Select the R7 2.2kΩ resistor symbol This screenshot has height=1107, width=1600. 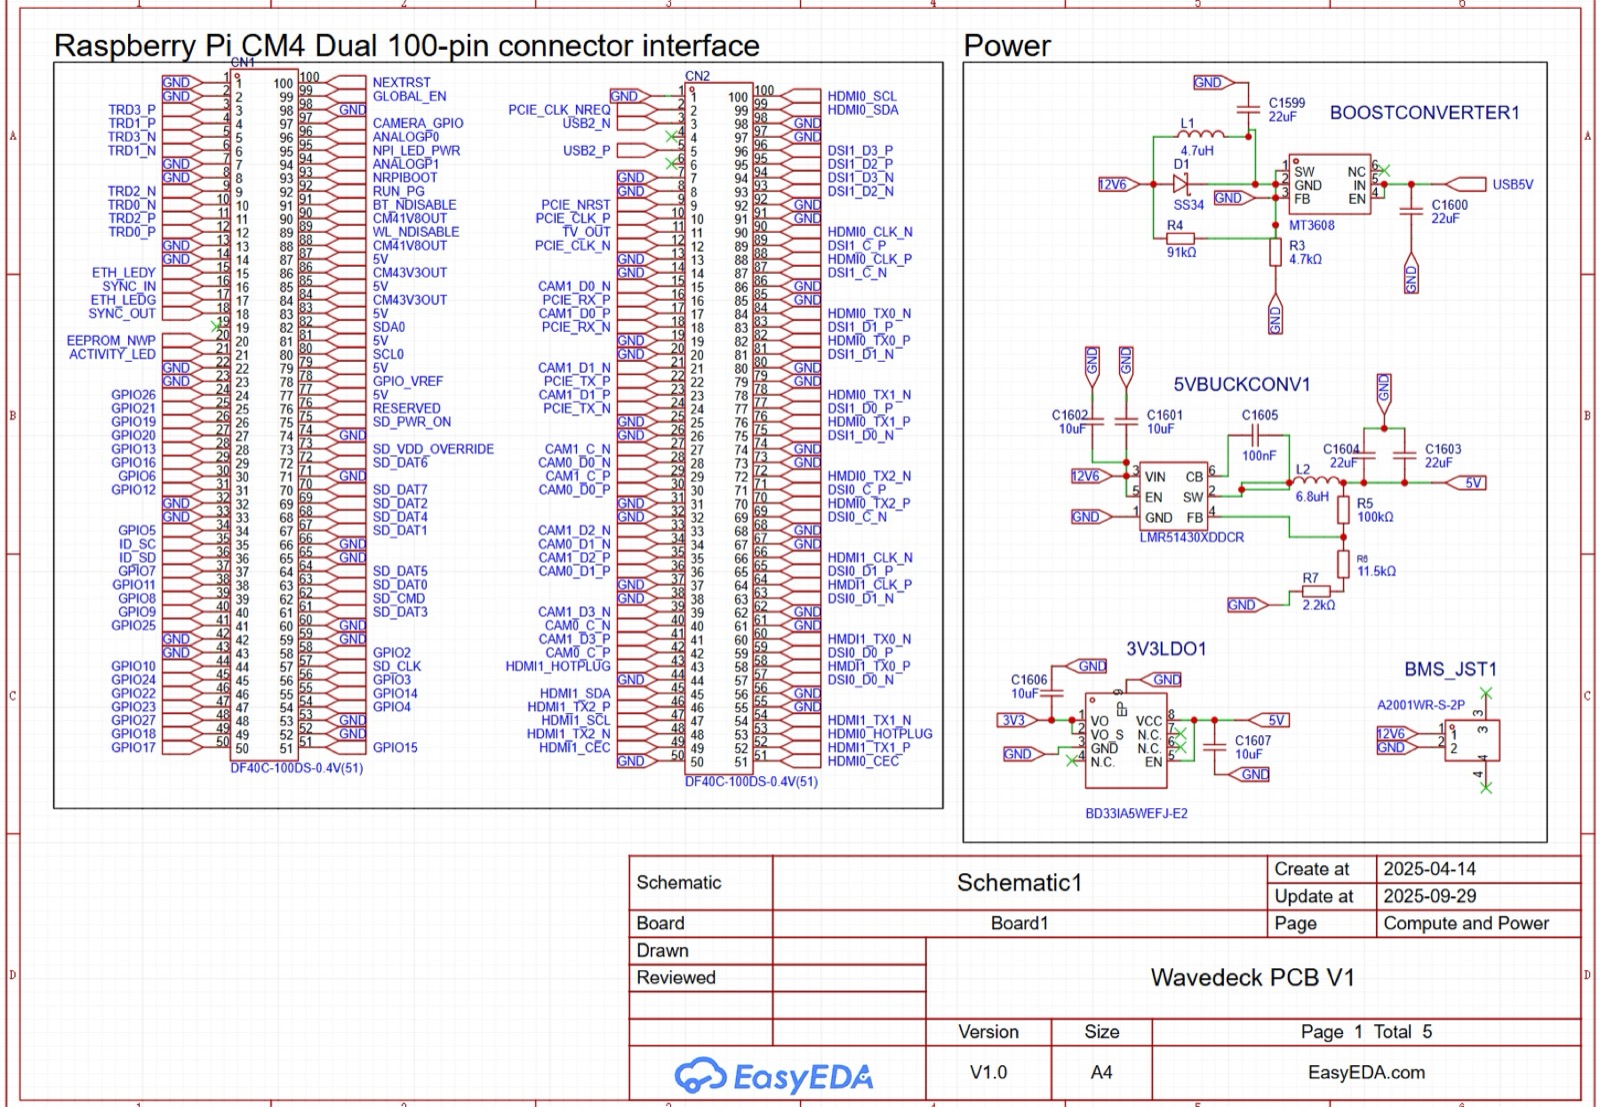[1314, 591]
